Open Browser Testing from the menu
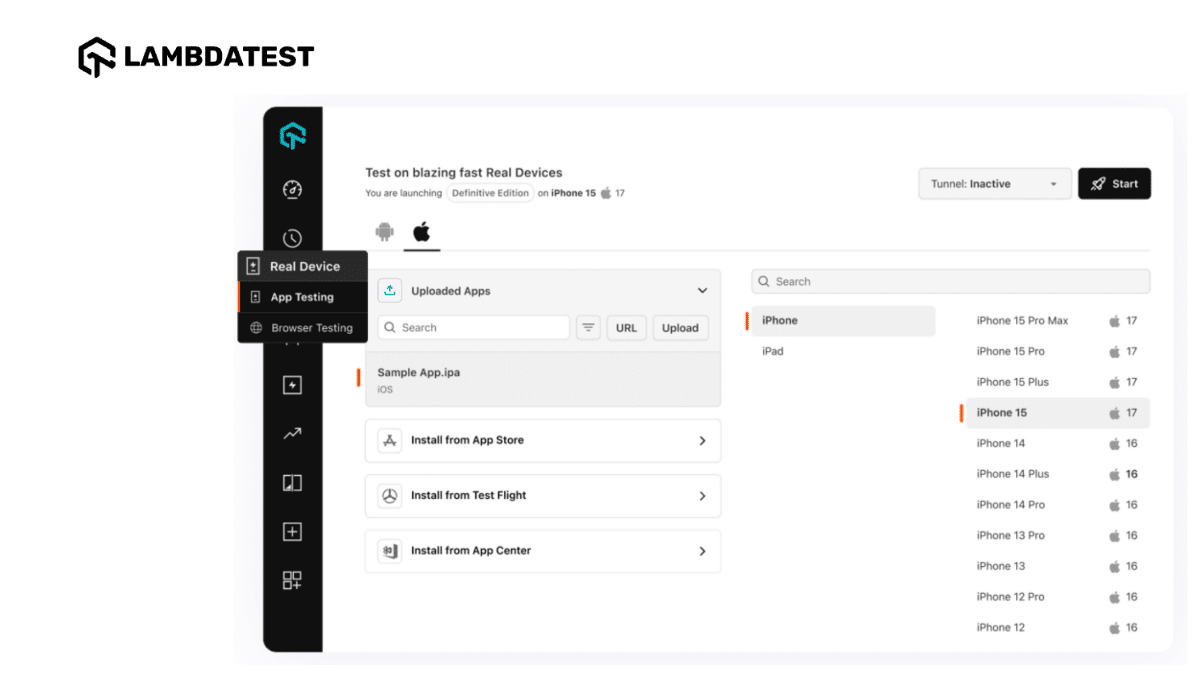Image resolution: width=1200 pixels, height=675 pixels. pos(310,327)
